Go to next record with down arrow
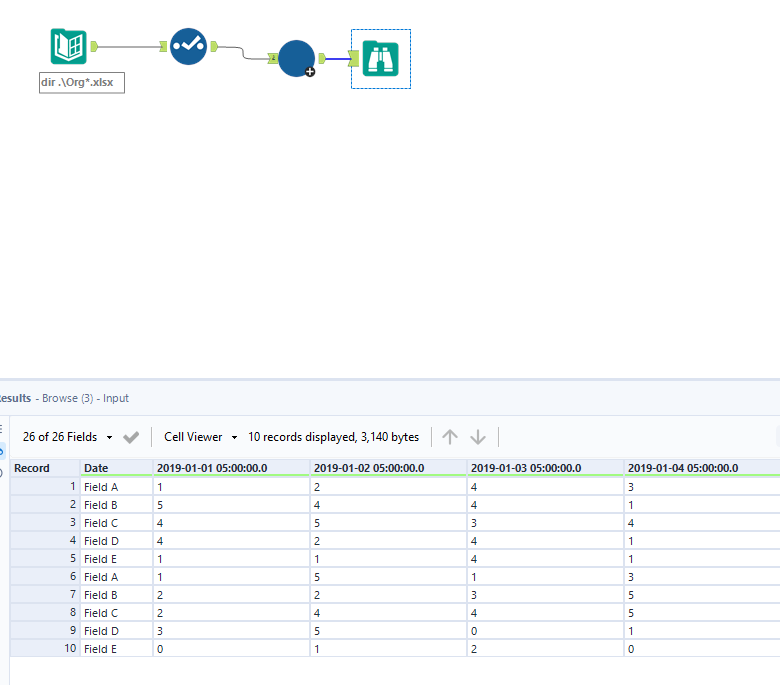 [478, 437]
